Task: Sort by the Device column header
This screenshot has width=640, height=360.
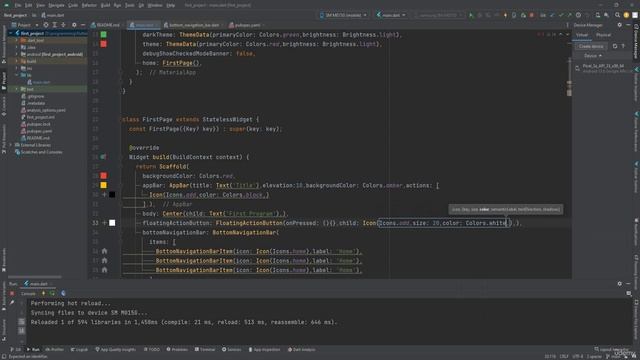Action: [592, 56]
